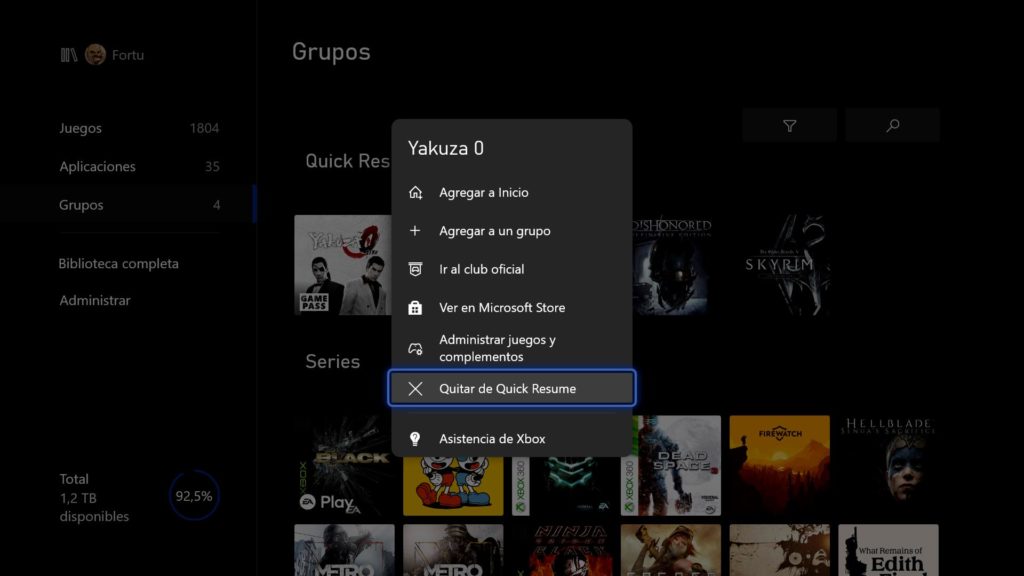Select the Ninja Gaiden Black tile
This screenshot has width=1024, height=576.
click(x=562, y=550)
